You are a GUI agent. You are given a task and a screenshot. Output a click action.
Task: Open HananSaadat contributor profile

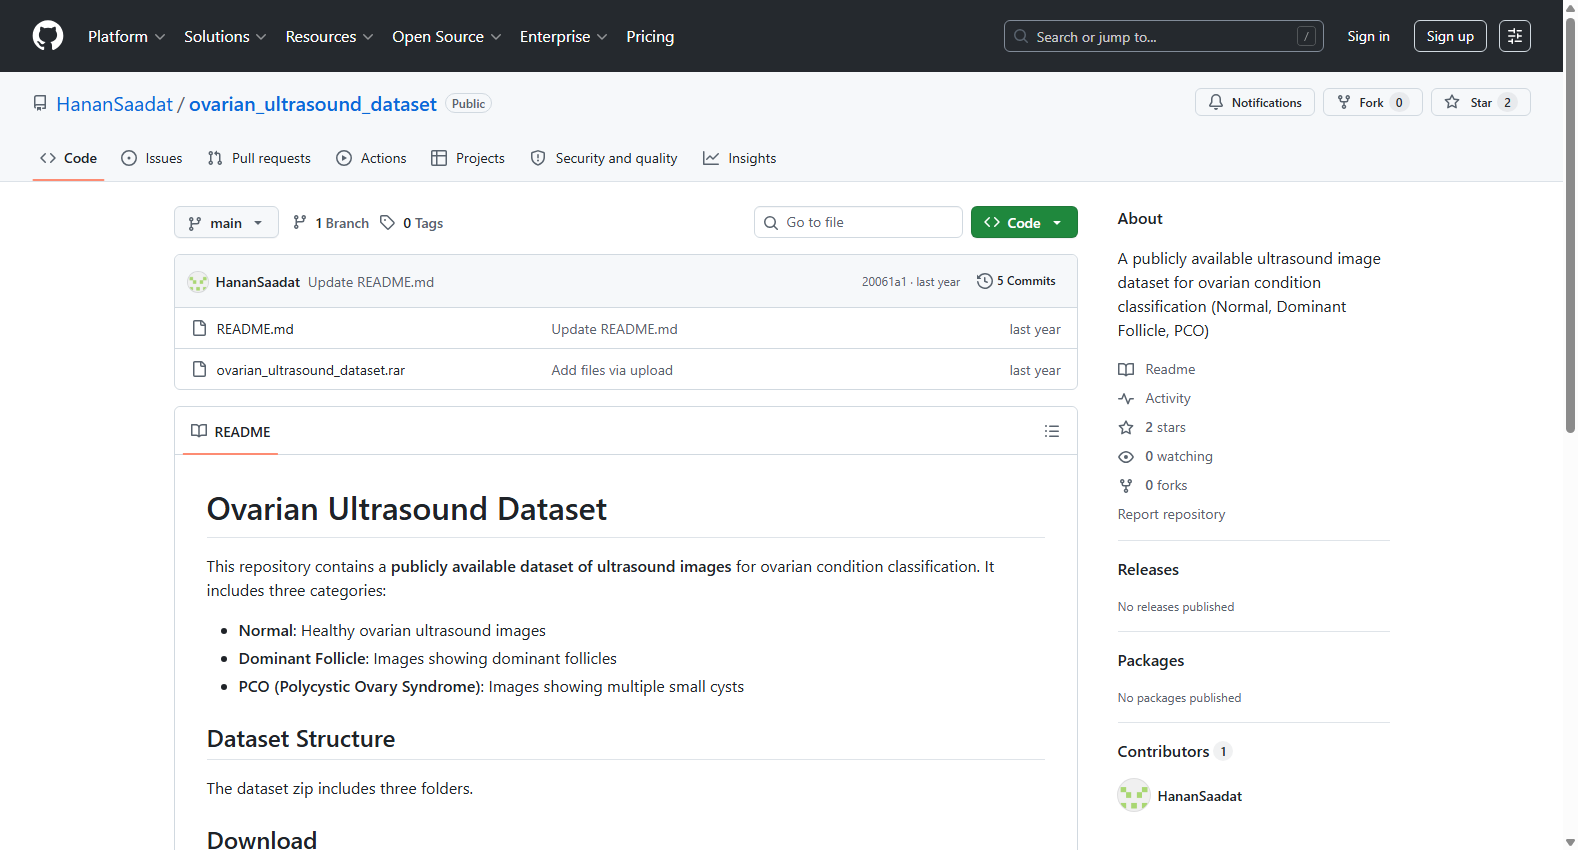pos(1200,796)
